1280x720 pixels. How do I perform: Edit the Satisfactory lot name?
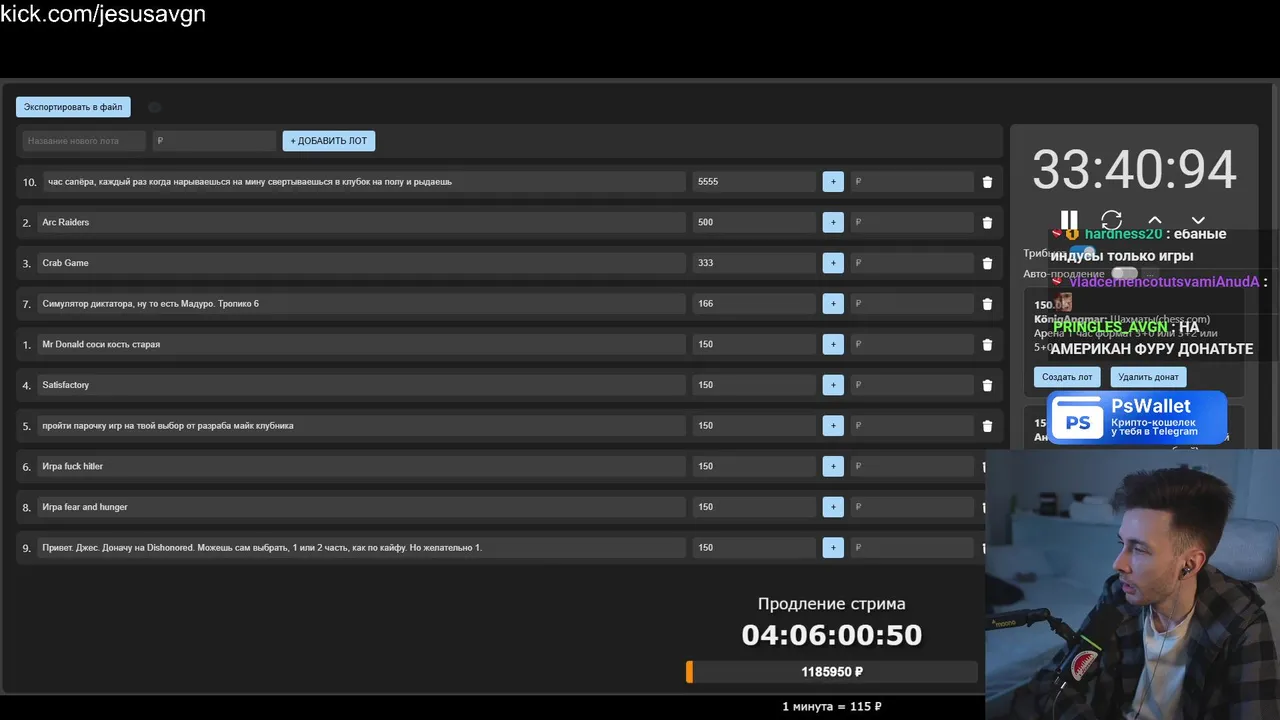pyautogui.click(x=361, y=385)
